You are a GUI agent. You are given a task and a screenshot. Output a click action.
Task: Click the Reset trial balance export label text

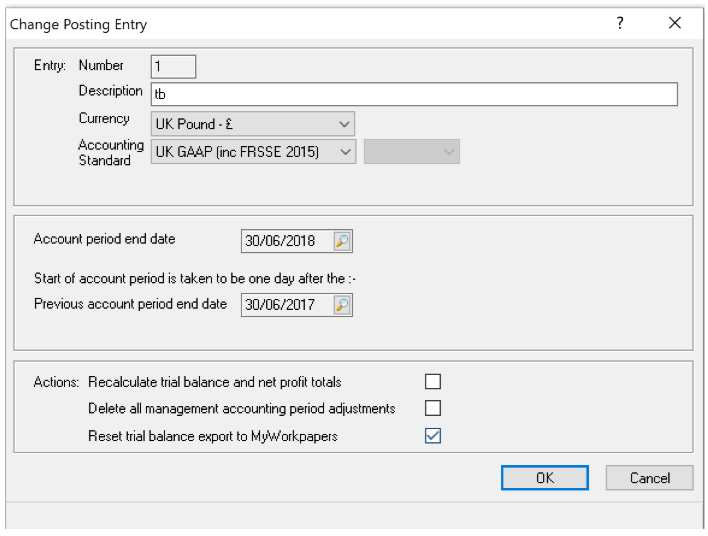[x=212, y=436]
